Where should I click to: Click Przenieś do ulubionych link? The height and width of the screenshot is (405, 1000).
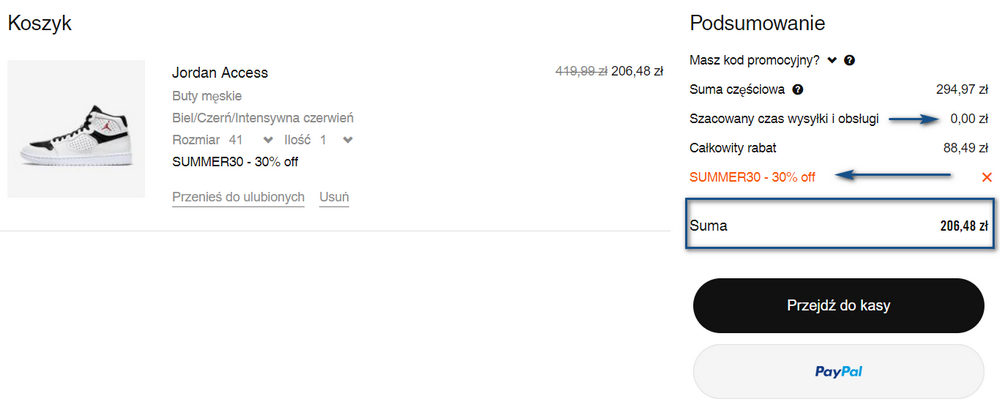pyautogui.click(x=238, y=197)
